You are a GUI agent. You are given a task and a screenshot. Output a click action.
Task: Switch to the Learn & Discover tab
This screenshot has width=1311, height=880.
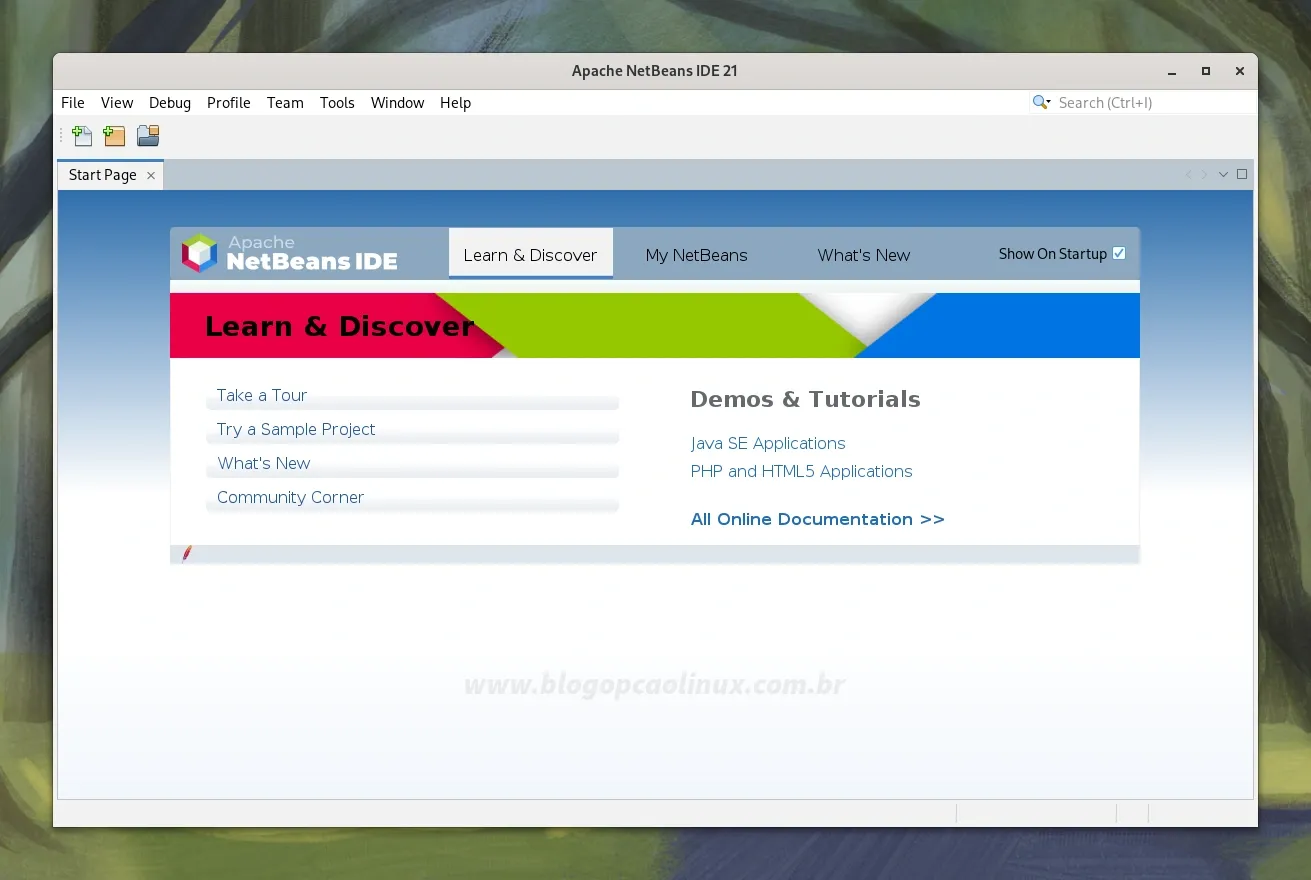[530, 254]
